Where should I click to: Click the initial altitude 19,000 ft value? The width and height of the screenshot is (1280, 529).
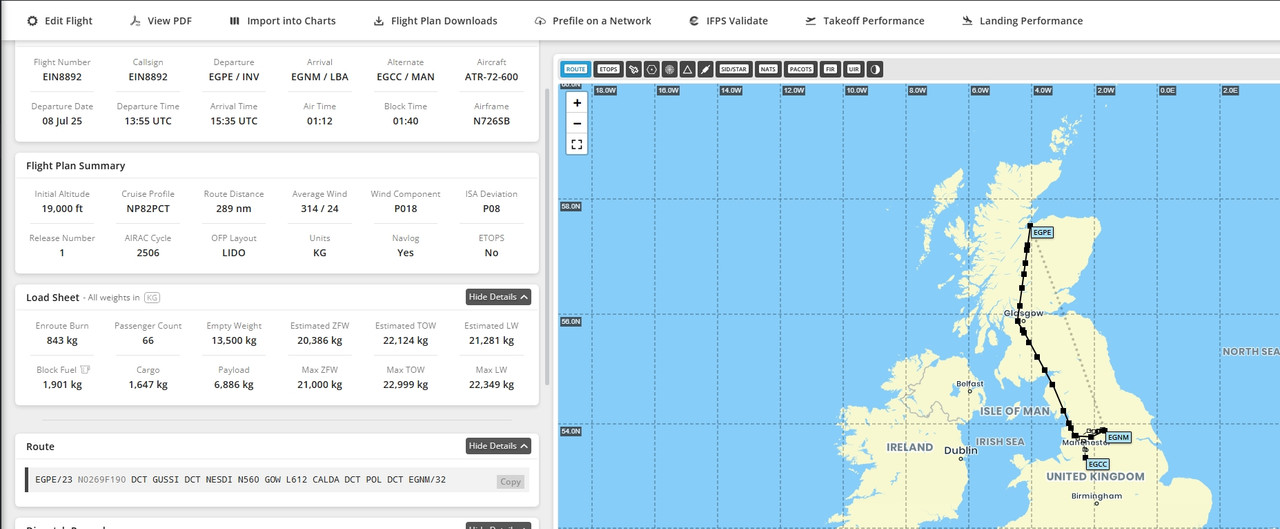[x=62, y=209]
